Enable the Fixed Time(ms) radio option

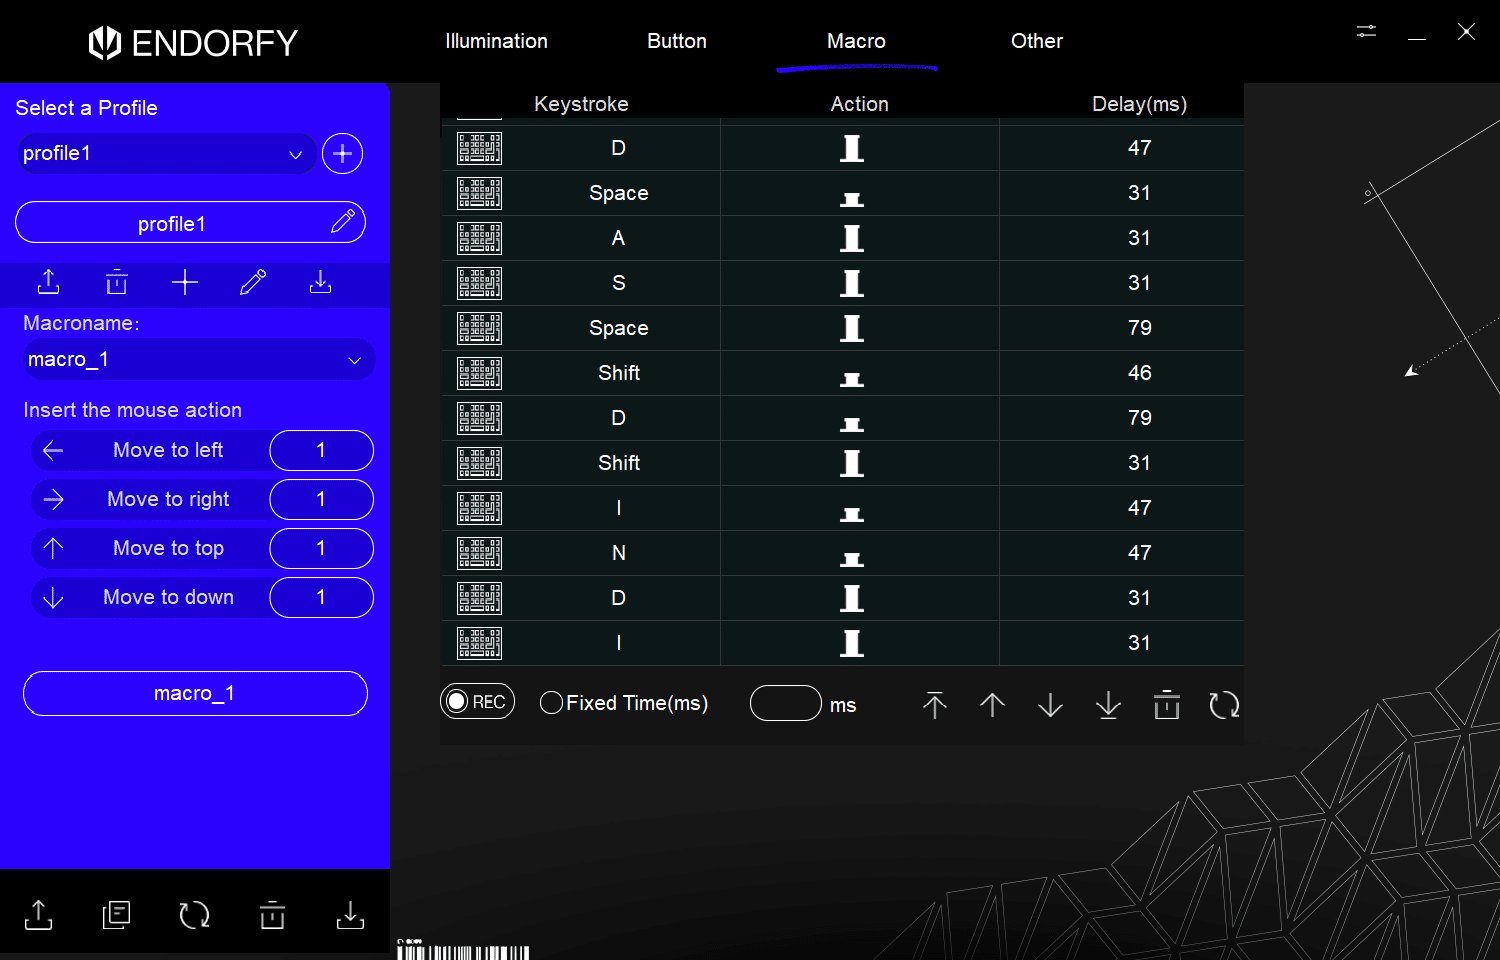click(x=551, y=703)
